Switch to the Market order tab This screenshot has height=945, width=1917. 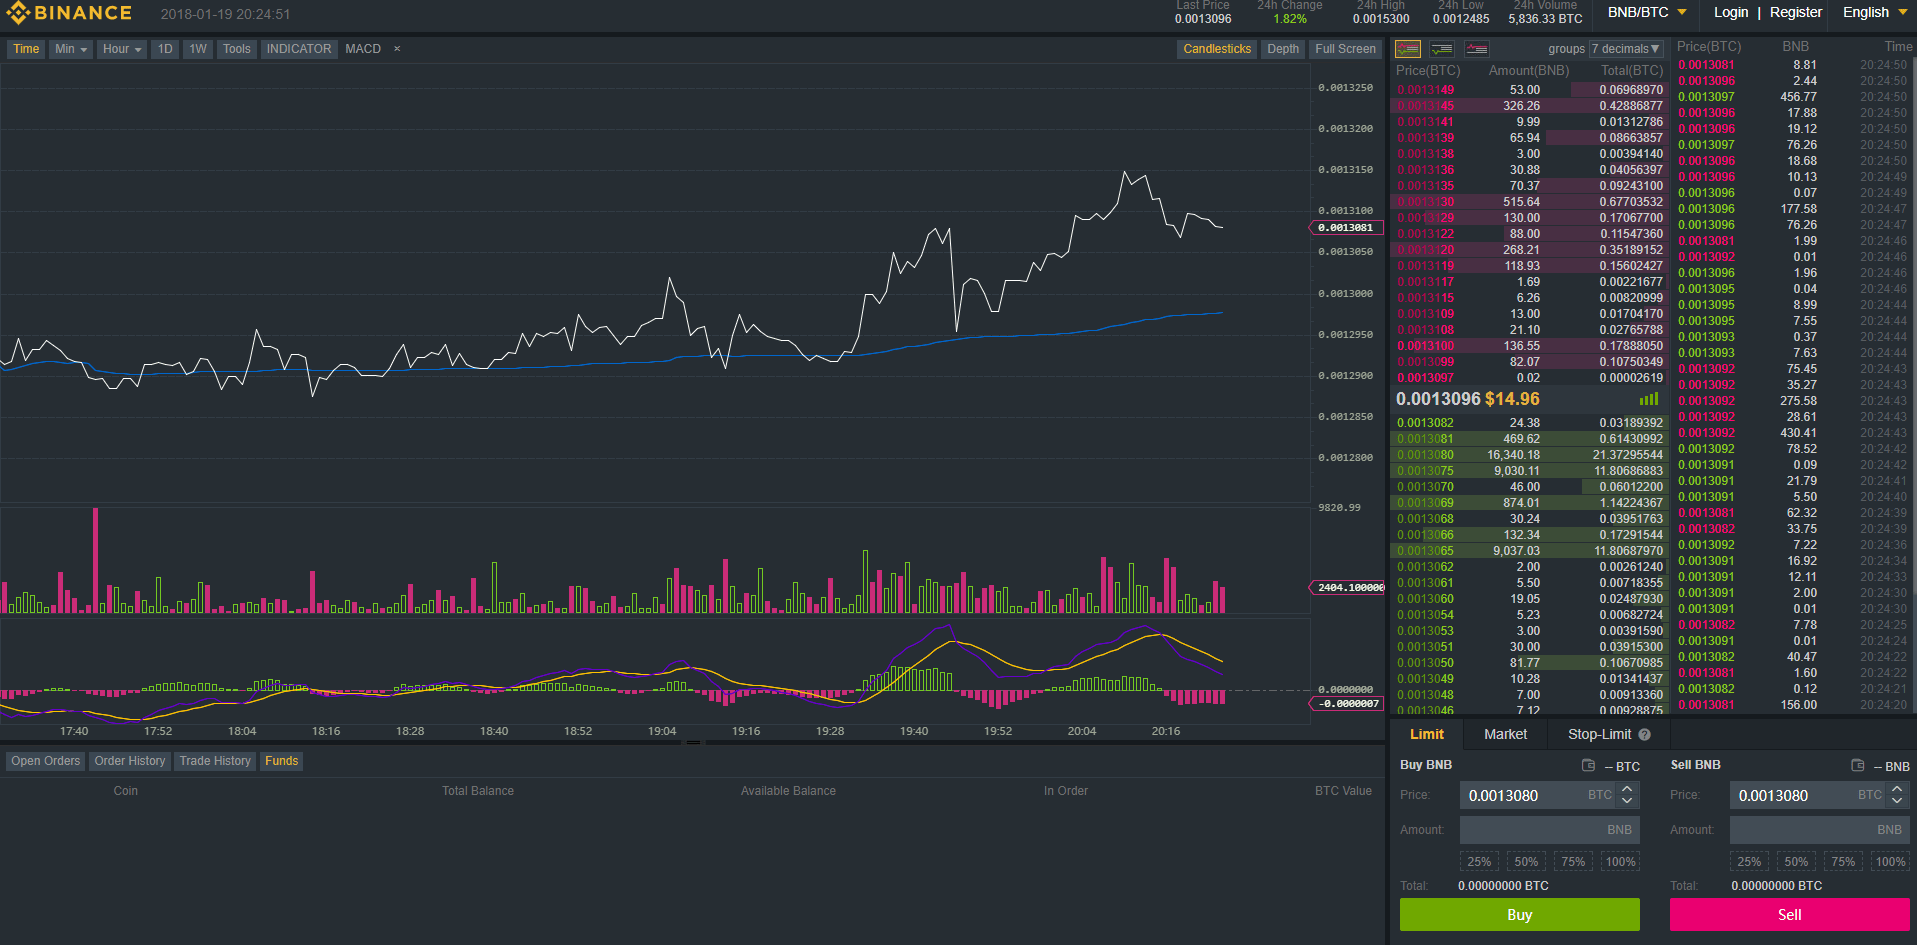tap(1504, 734)
